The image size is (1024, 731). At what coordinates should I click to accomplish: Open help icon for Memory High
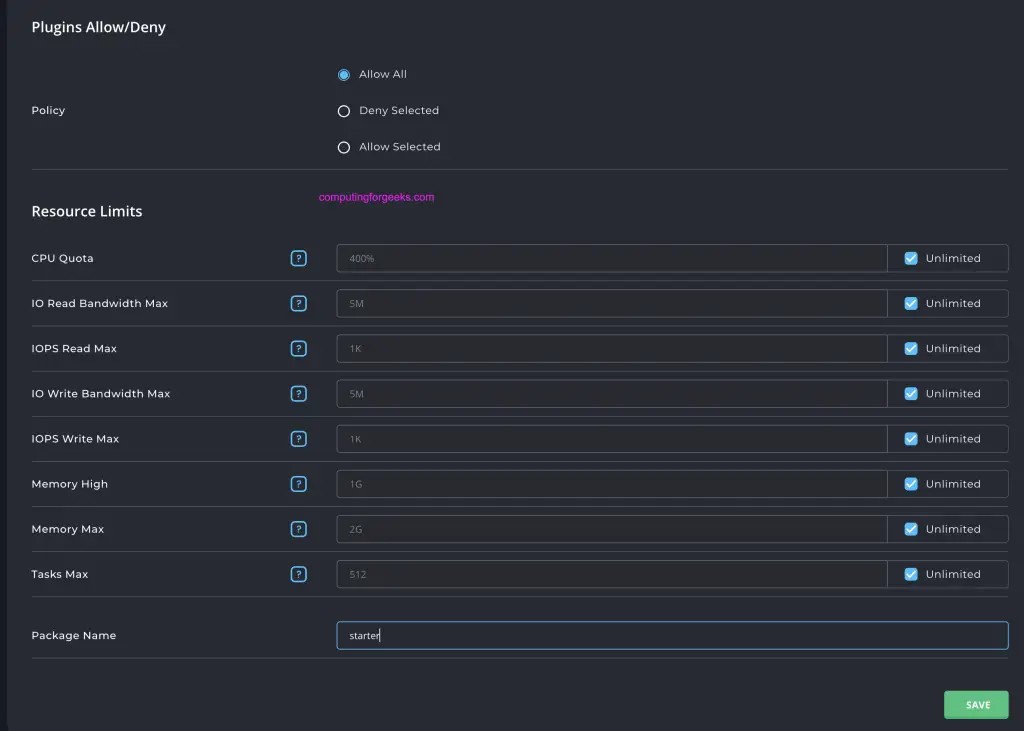pyautogui.click(x=298, y=483)
